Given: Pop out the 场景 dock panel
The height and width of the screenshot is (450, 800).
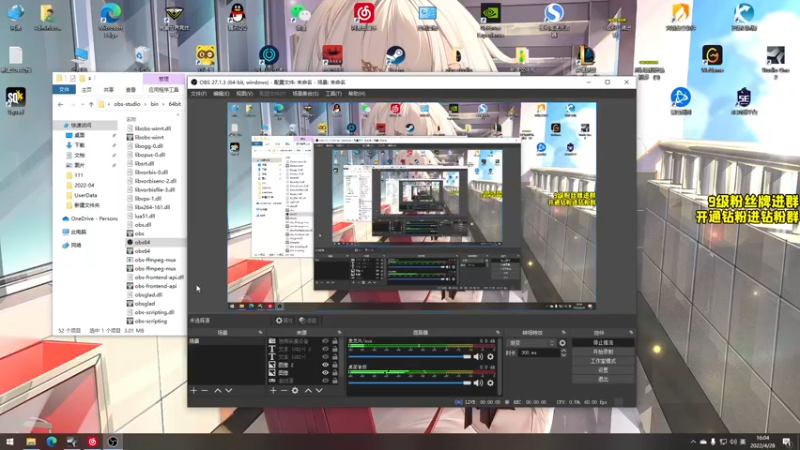Looking at the screenshot, I should click(260, 333).
